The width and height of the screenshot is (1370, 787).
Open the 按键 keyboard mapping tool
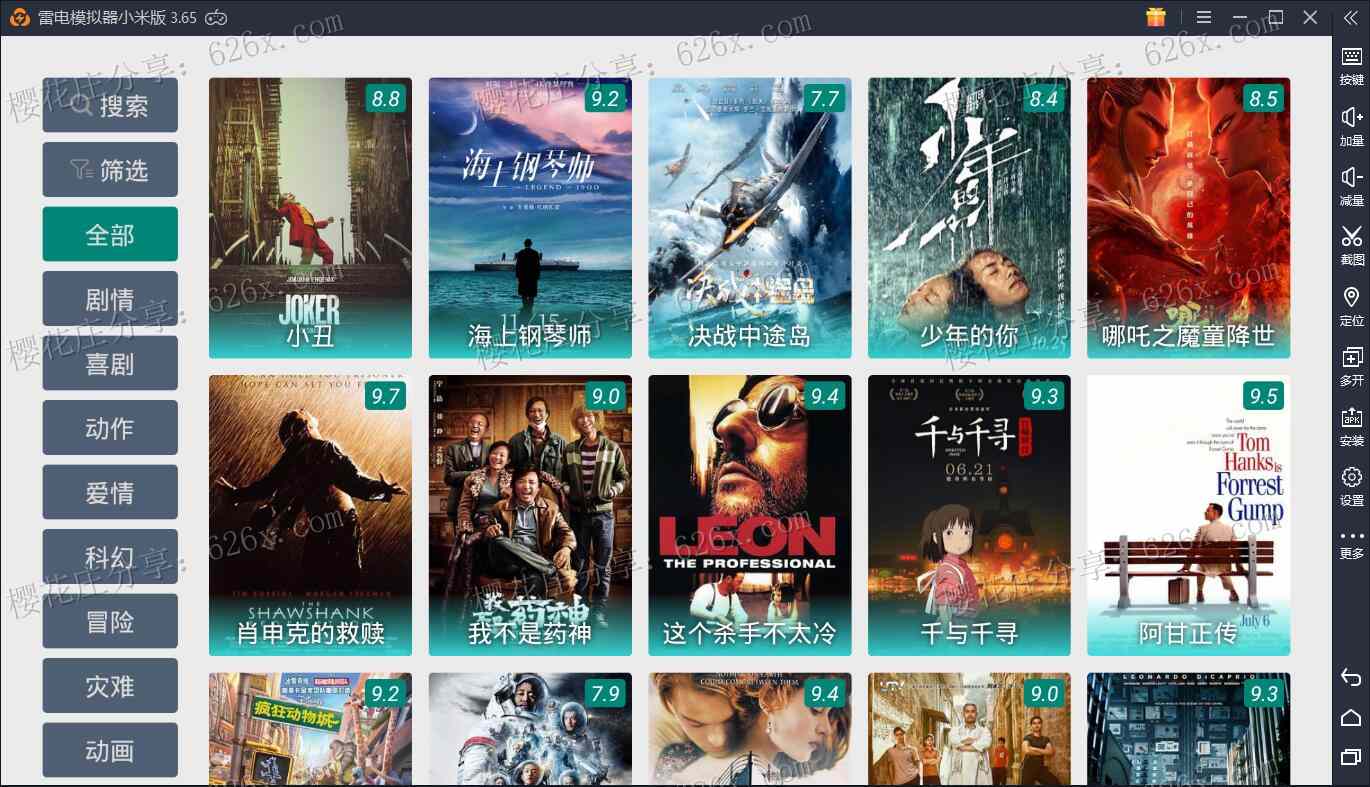[1351, 66]
